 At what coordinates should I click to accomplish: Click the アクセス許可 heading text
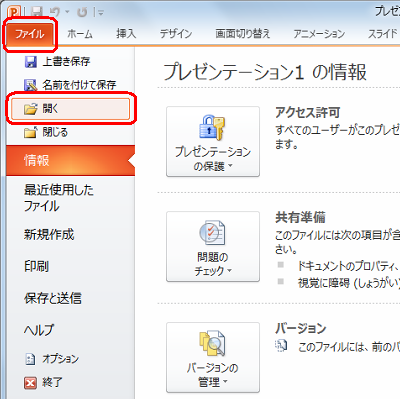[x=307, y=113]
